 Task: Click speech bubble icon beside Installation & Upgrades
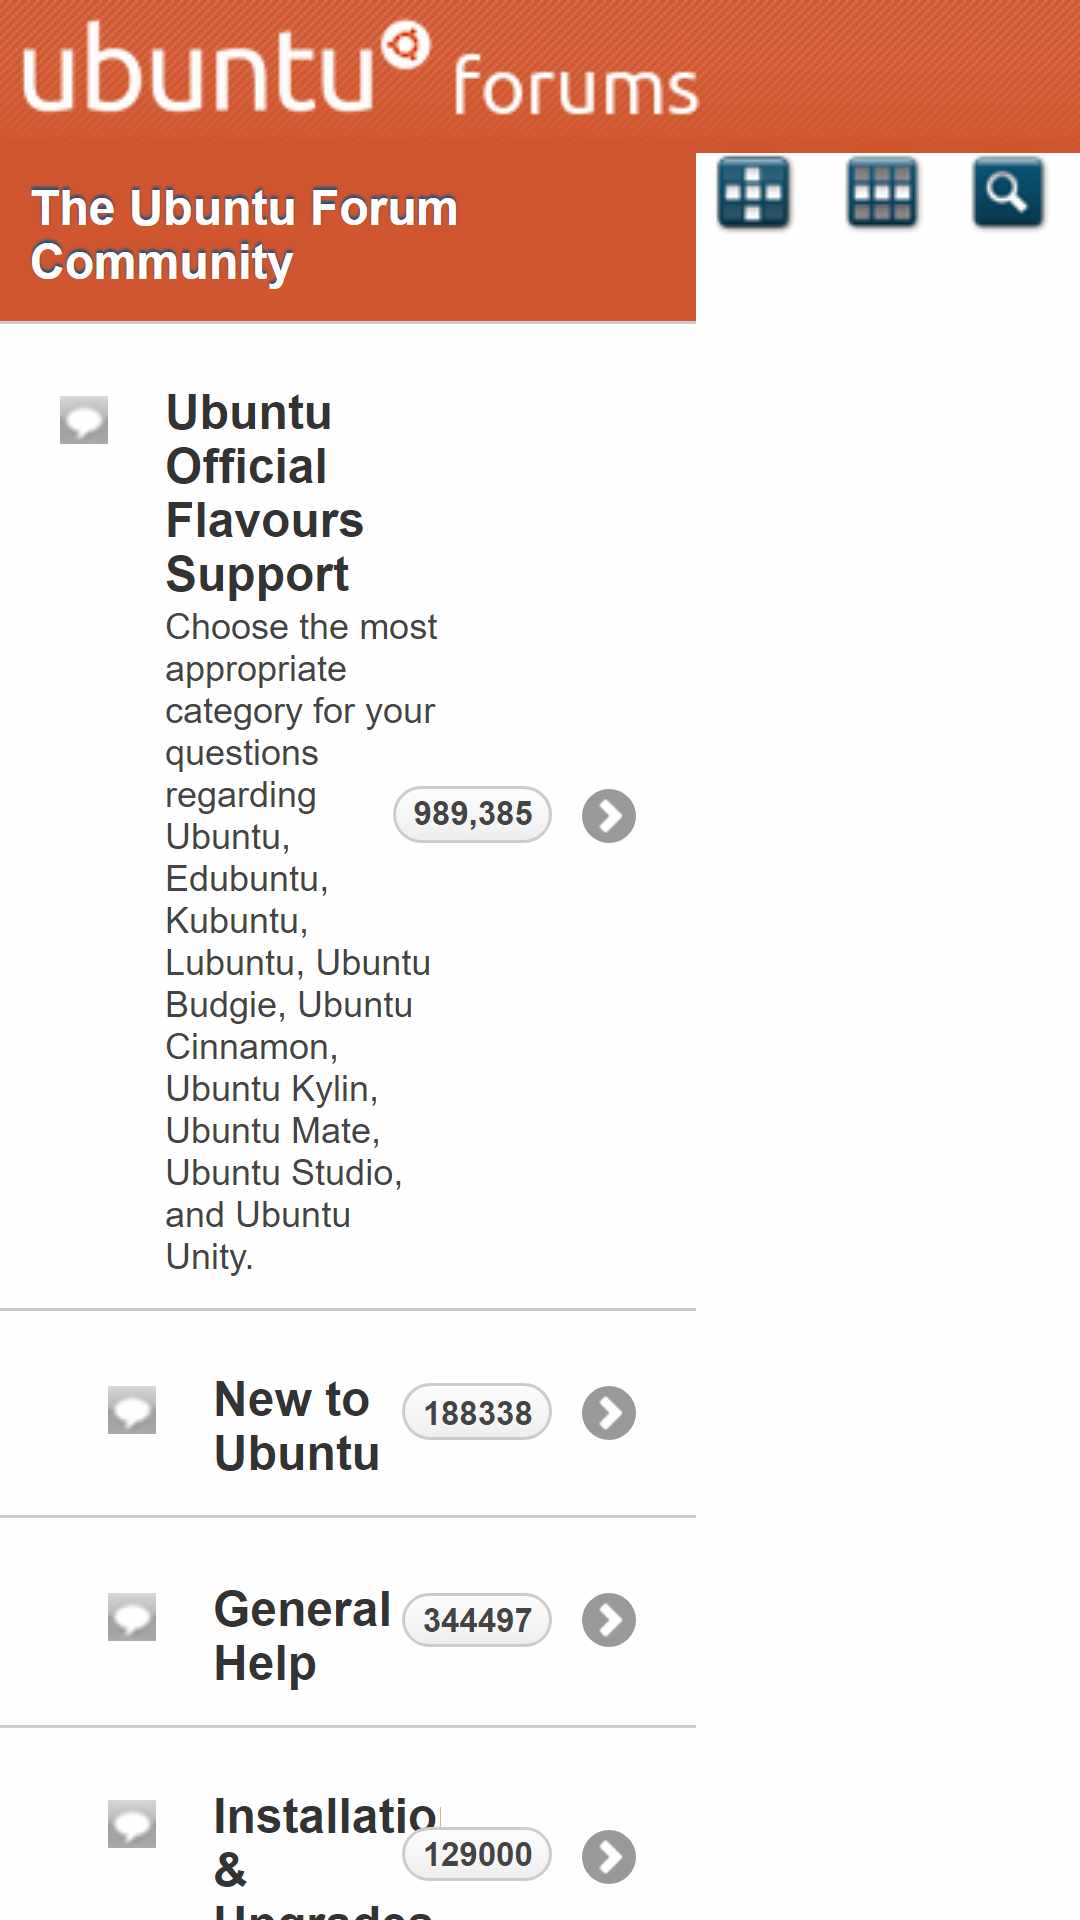tap(132, 1824)
